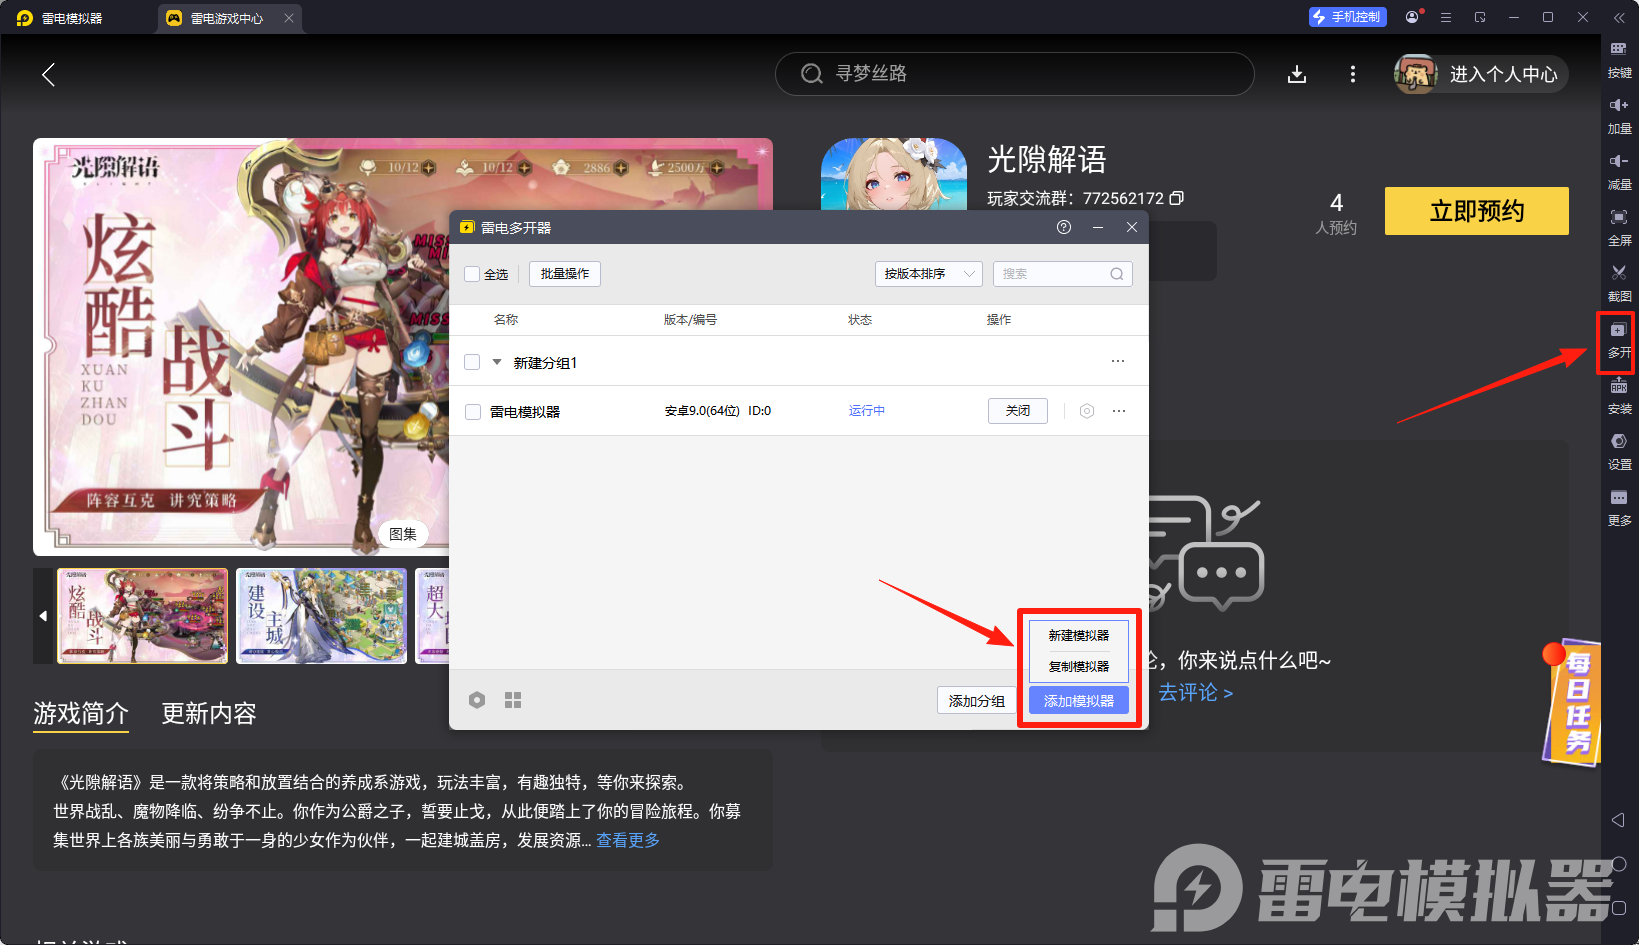Select 复制模拟器 from the popup menu
Image resolution: width=1639 pixels, height=945 pixels.
pos(1078,666)
